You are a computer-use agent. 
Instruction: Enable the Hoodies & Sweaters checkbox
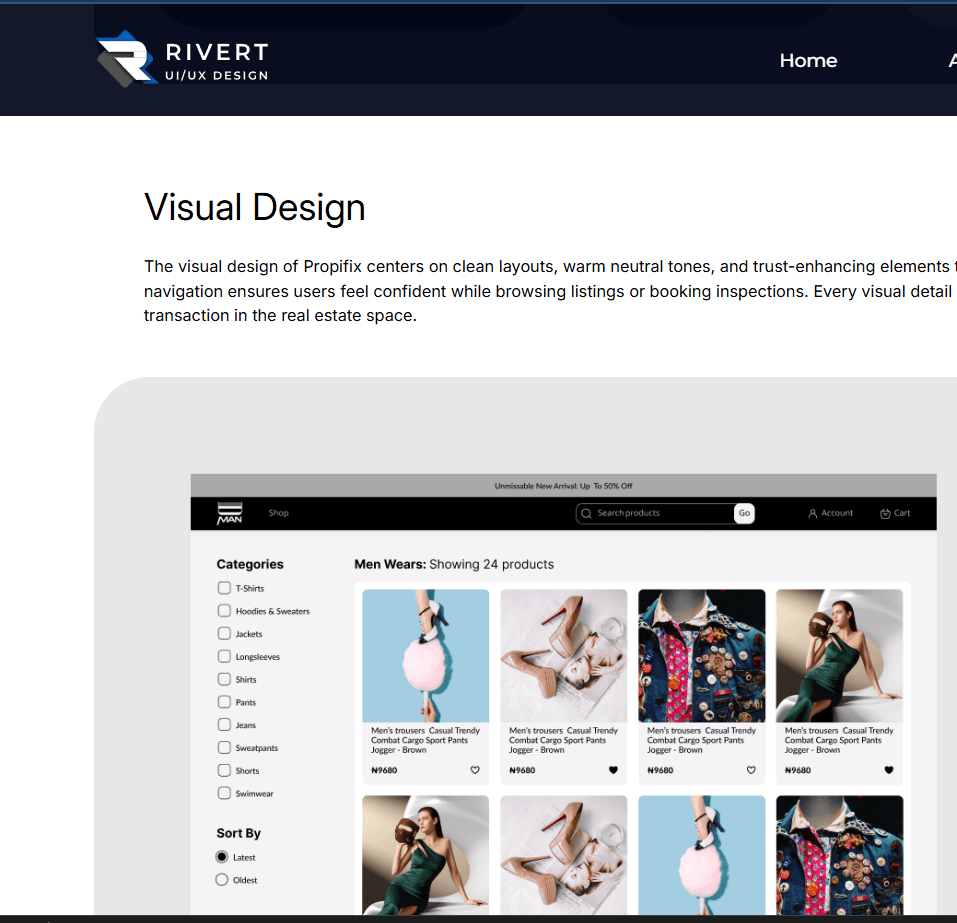[224, 611]
